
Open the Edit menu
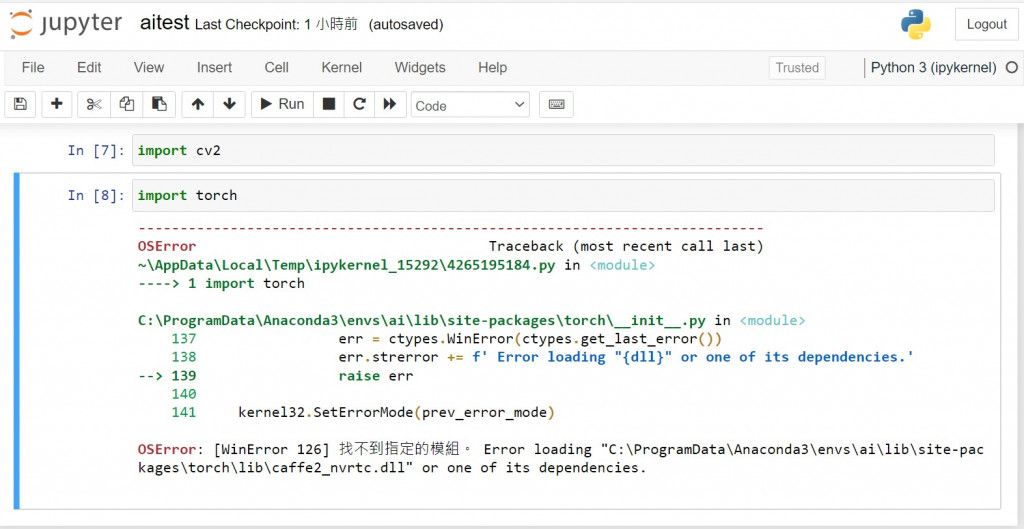tap(89, 67)
